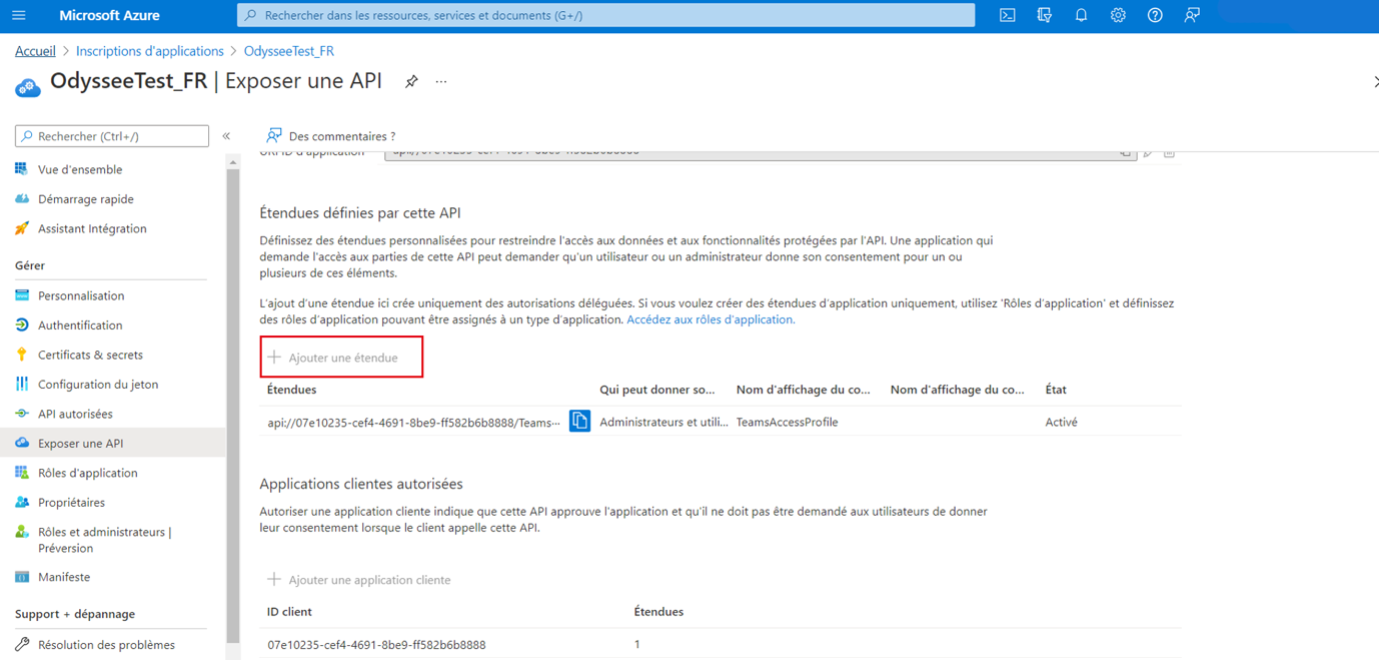Click the Configuration du jeton icon
This screenshot has width=1384, height=660.
pyautogui.click(x=22, y=384)
